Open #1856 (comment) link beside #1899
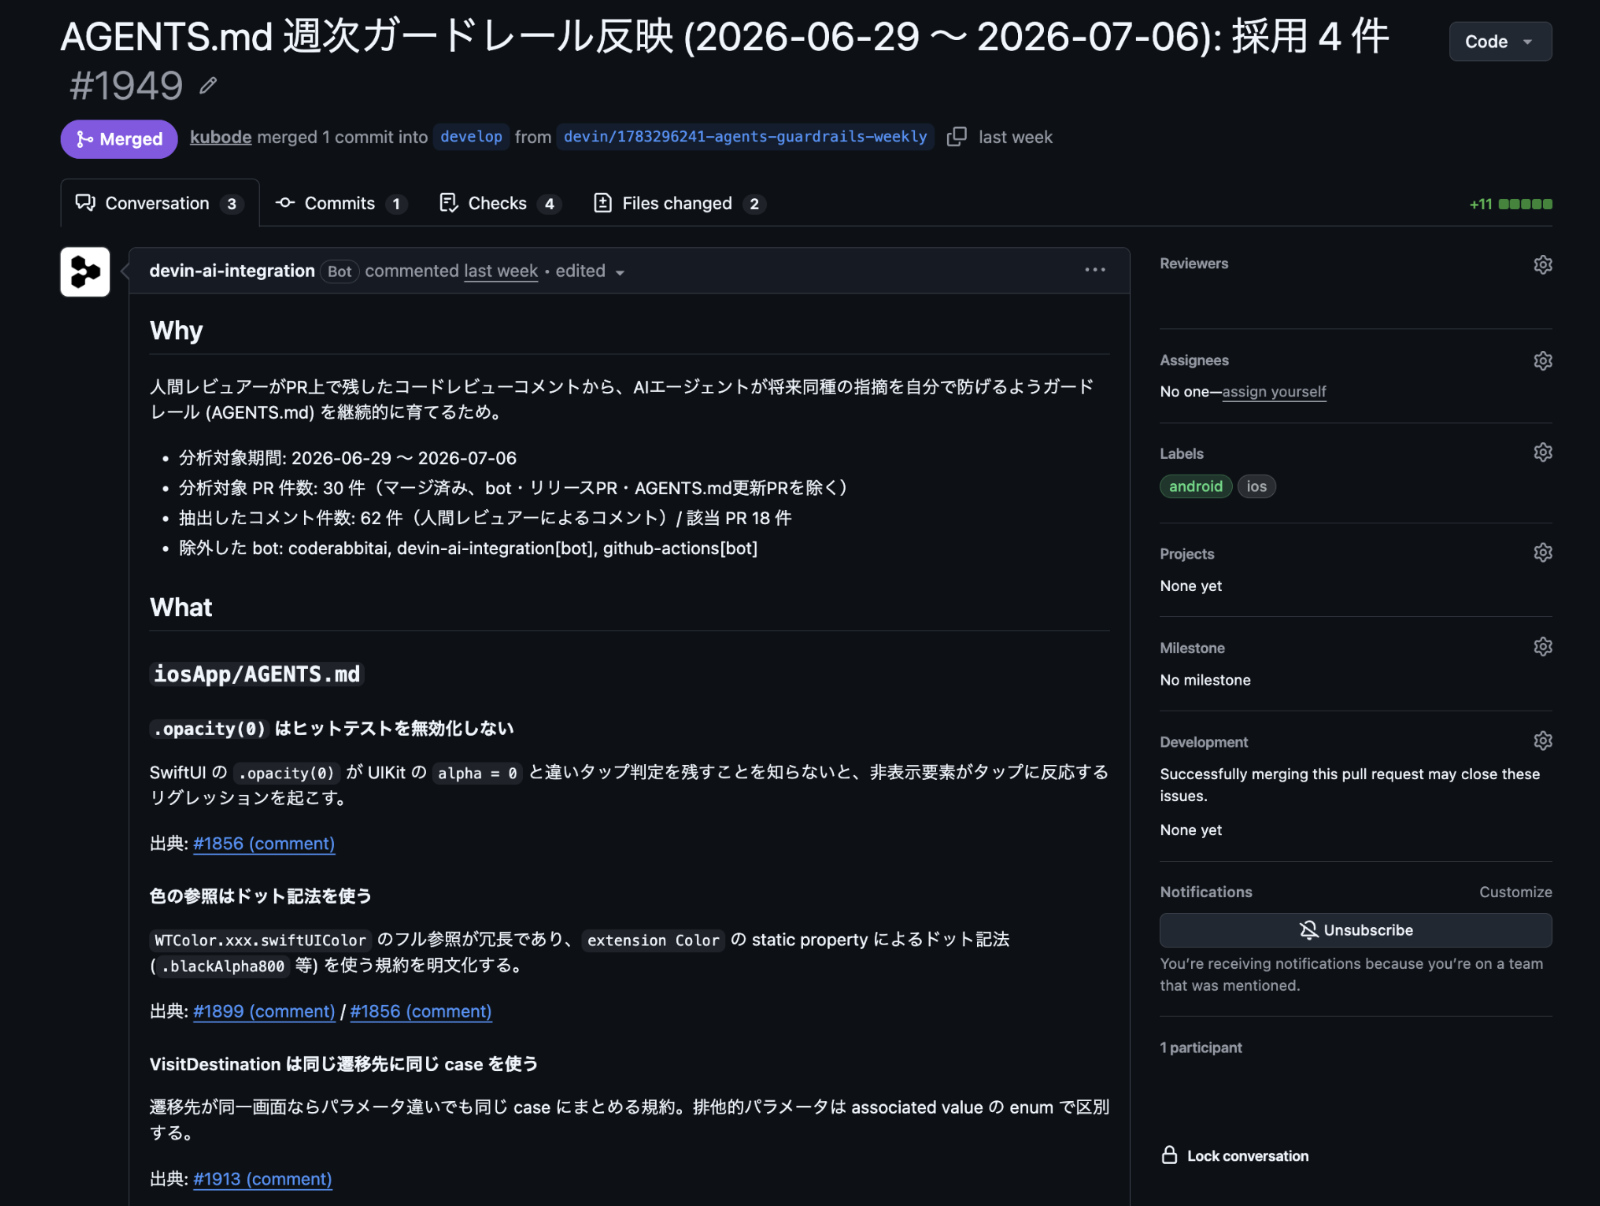Image resolution: width=1600 pixels, height=1206 pixels. (x=421, y=1012)
